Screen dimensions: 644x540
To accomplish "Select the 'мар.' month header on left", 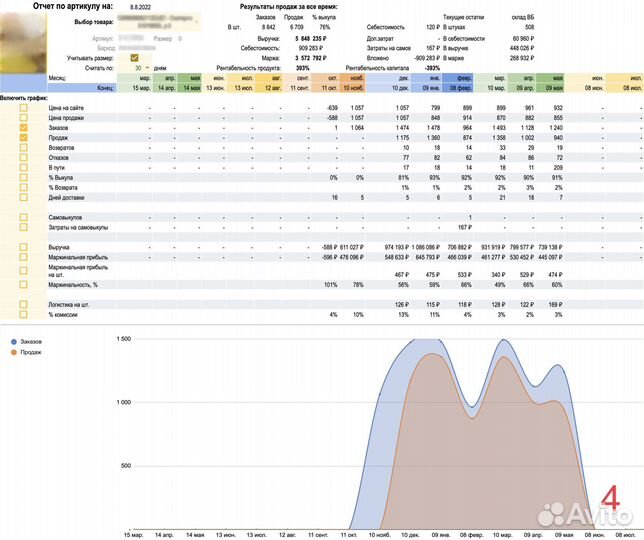I will point(145,77).
